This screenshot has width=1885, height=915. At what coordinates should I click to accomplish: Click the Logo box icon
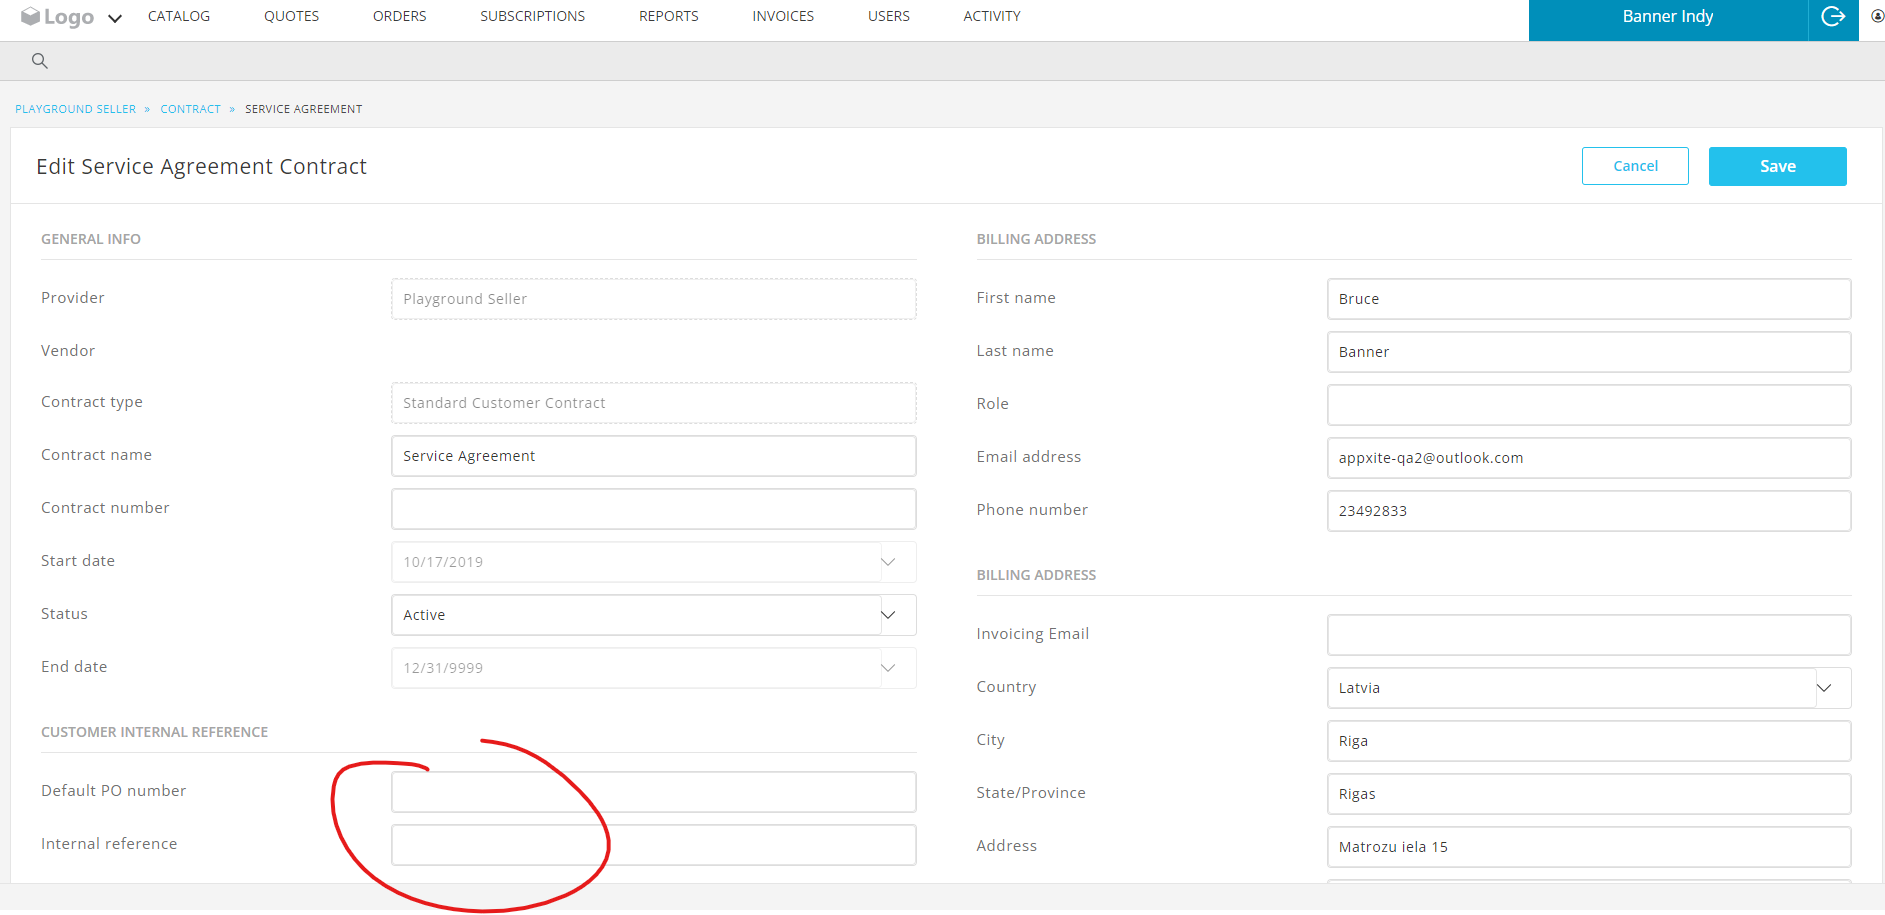(30, 17)
